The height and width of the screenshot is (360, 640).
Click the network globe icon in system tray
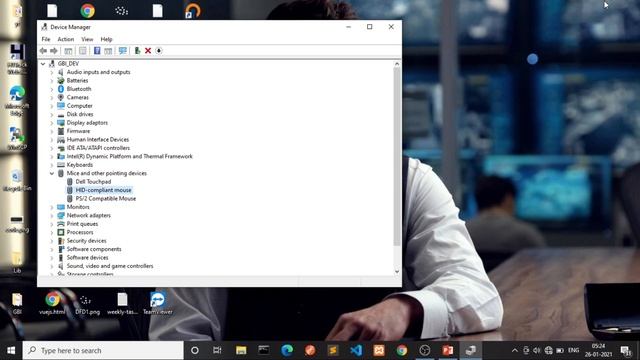point(548,351)
